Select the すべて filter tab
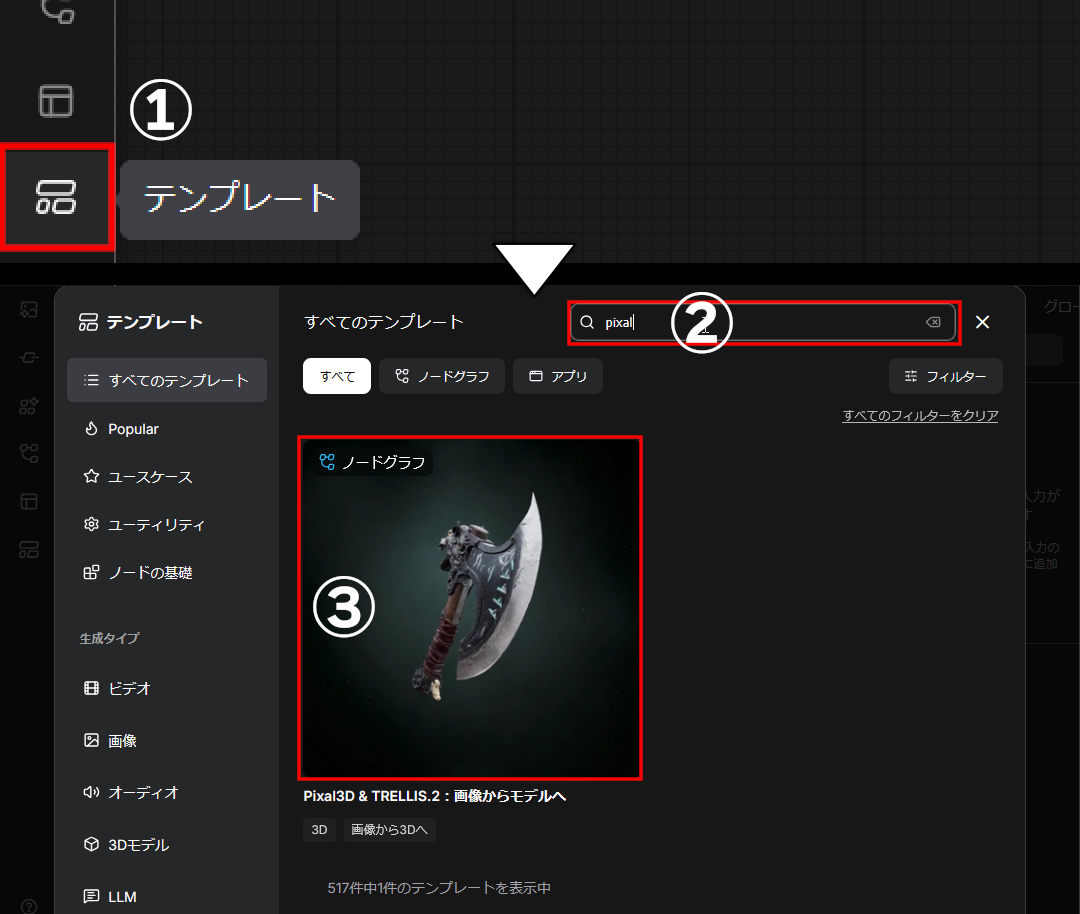Image resolution: width=1080 pixels, height=914 pixels. [337, 376]
